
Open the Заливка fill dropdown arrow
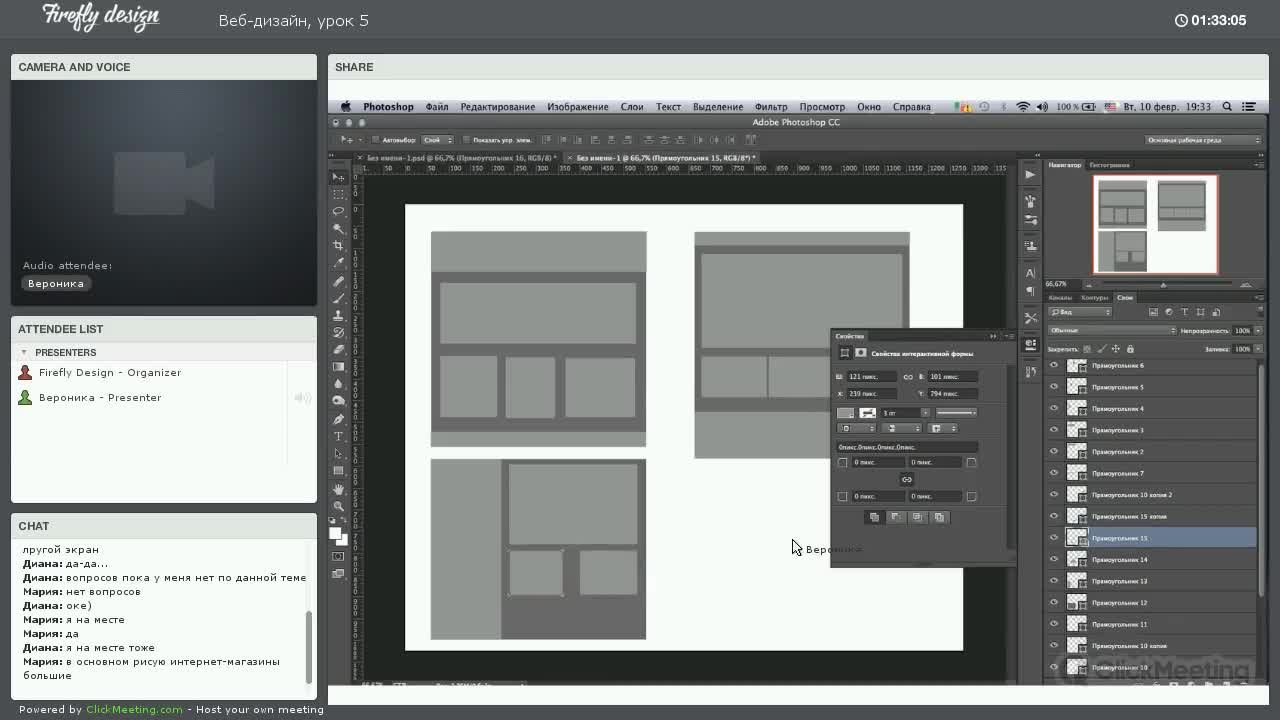(1258, 349)
